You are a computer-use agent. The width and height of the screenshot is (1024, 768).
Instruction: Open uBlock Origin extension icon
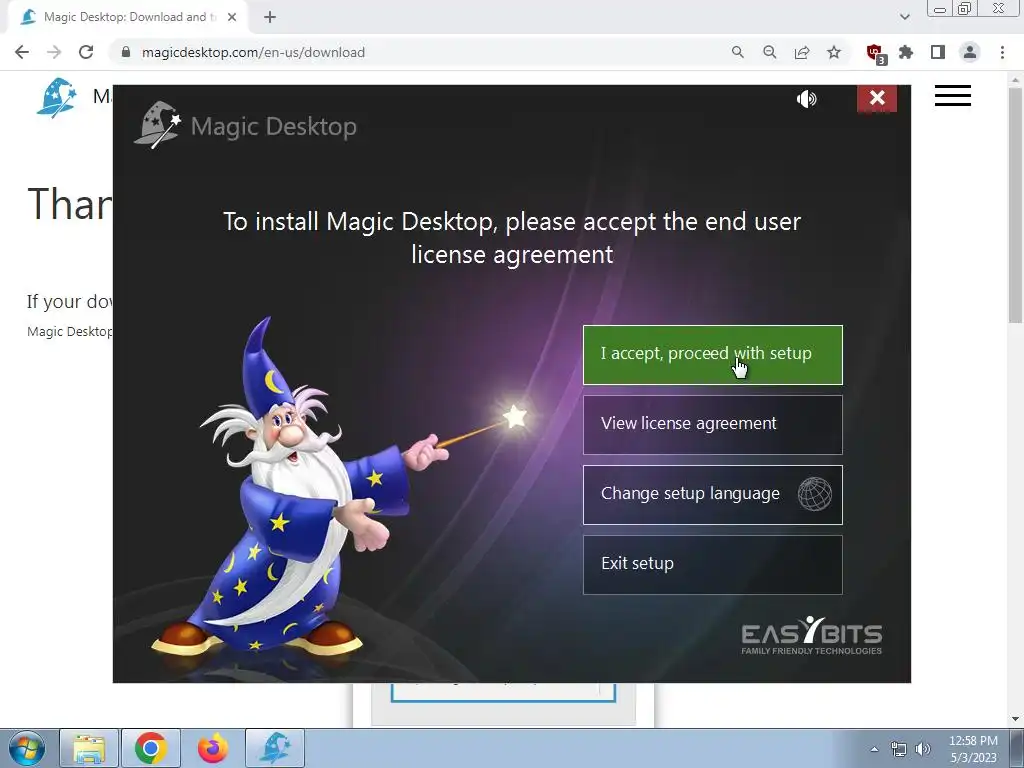[875, 53]
